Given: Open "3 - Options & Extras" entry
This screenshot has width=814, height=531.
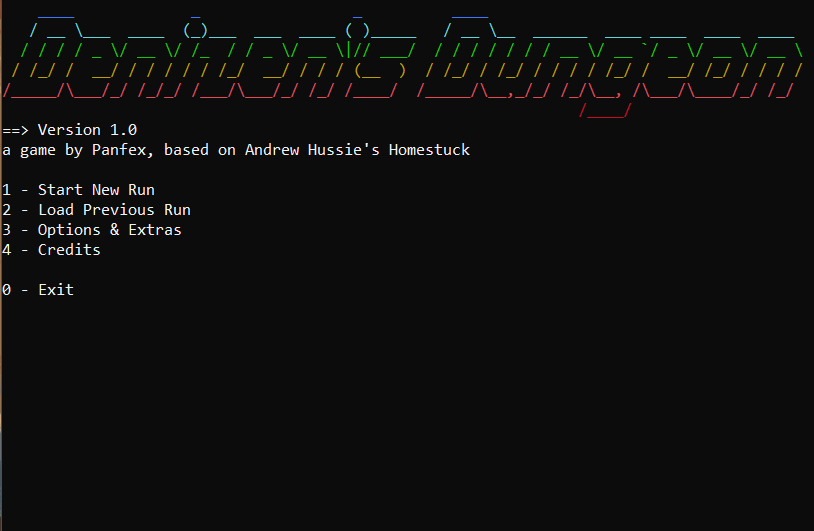Looking at the screenshot, I should [92, 230].
